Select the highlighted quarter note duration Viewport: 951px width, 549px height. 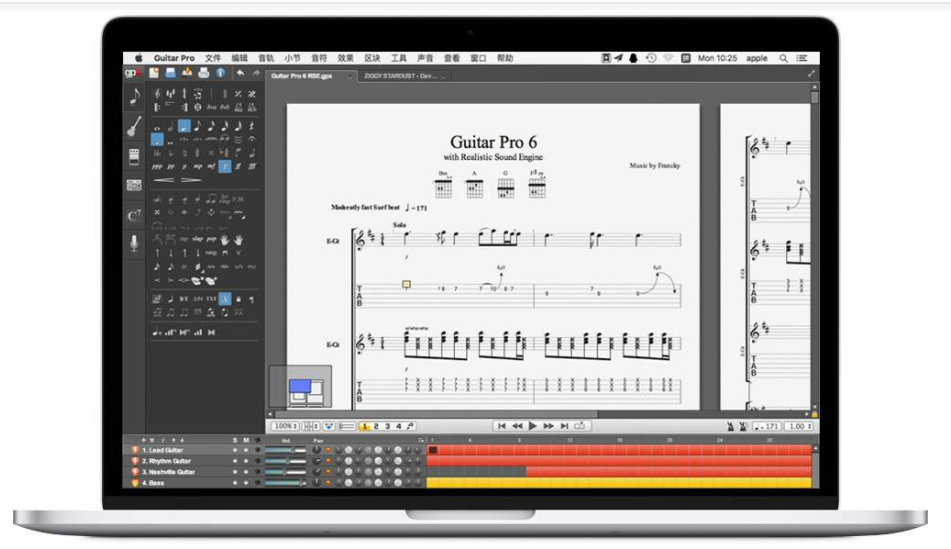pos(184,126)
